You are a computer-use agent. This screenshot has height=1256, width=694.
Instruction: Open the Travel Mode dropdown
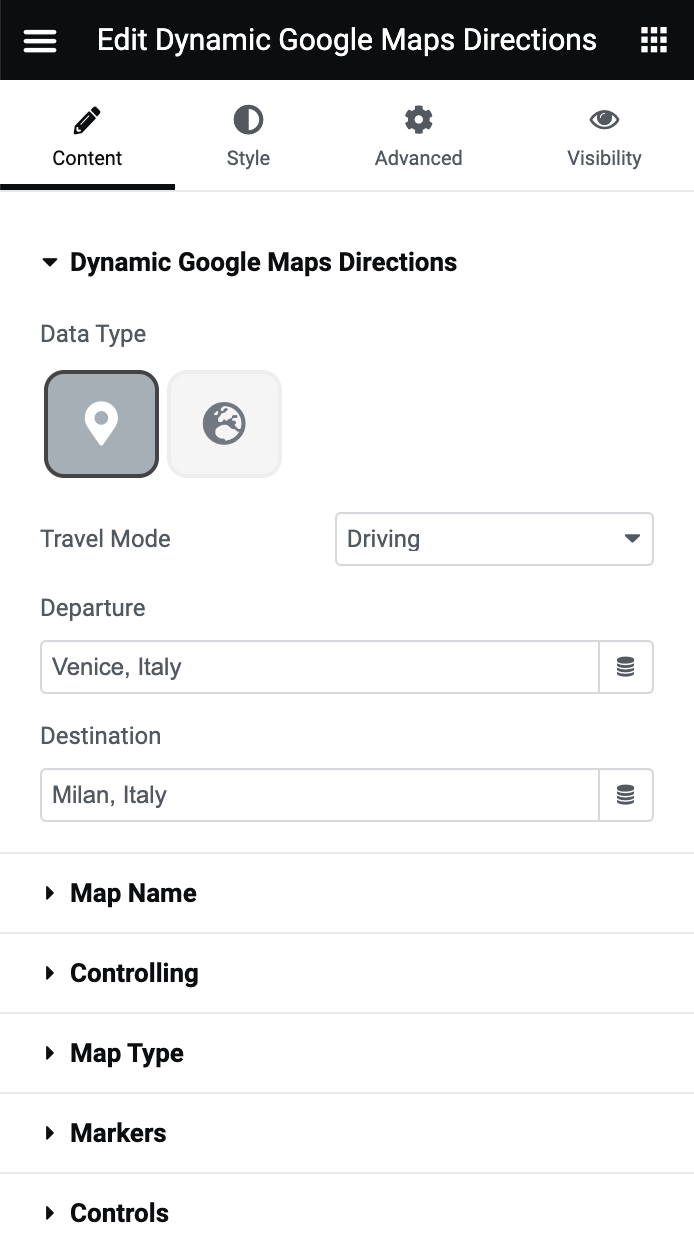[494, 539]
